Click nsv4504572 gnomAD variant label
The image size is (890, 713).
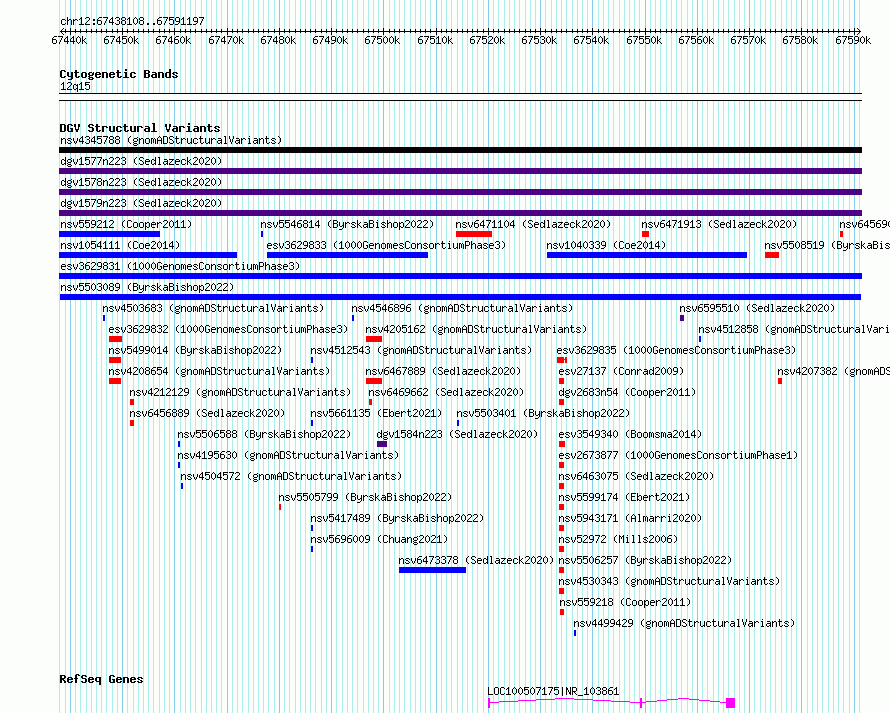(291, 476)
